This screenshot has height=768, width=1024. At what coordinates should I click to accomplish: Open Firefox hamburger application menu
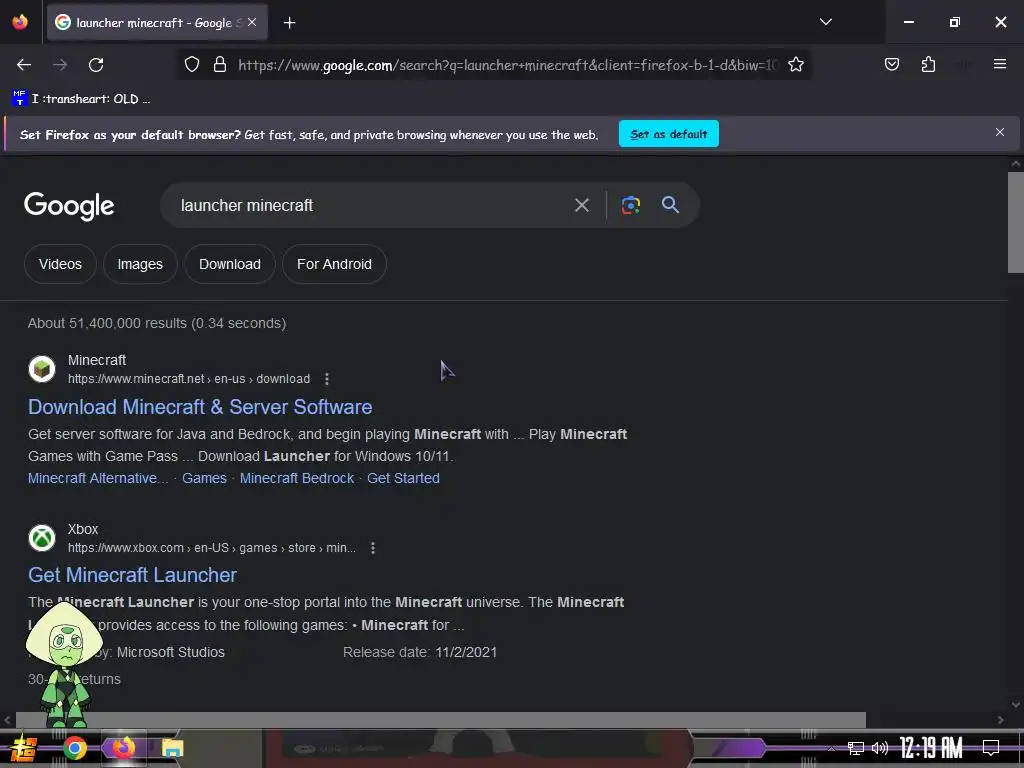999,64
